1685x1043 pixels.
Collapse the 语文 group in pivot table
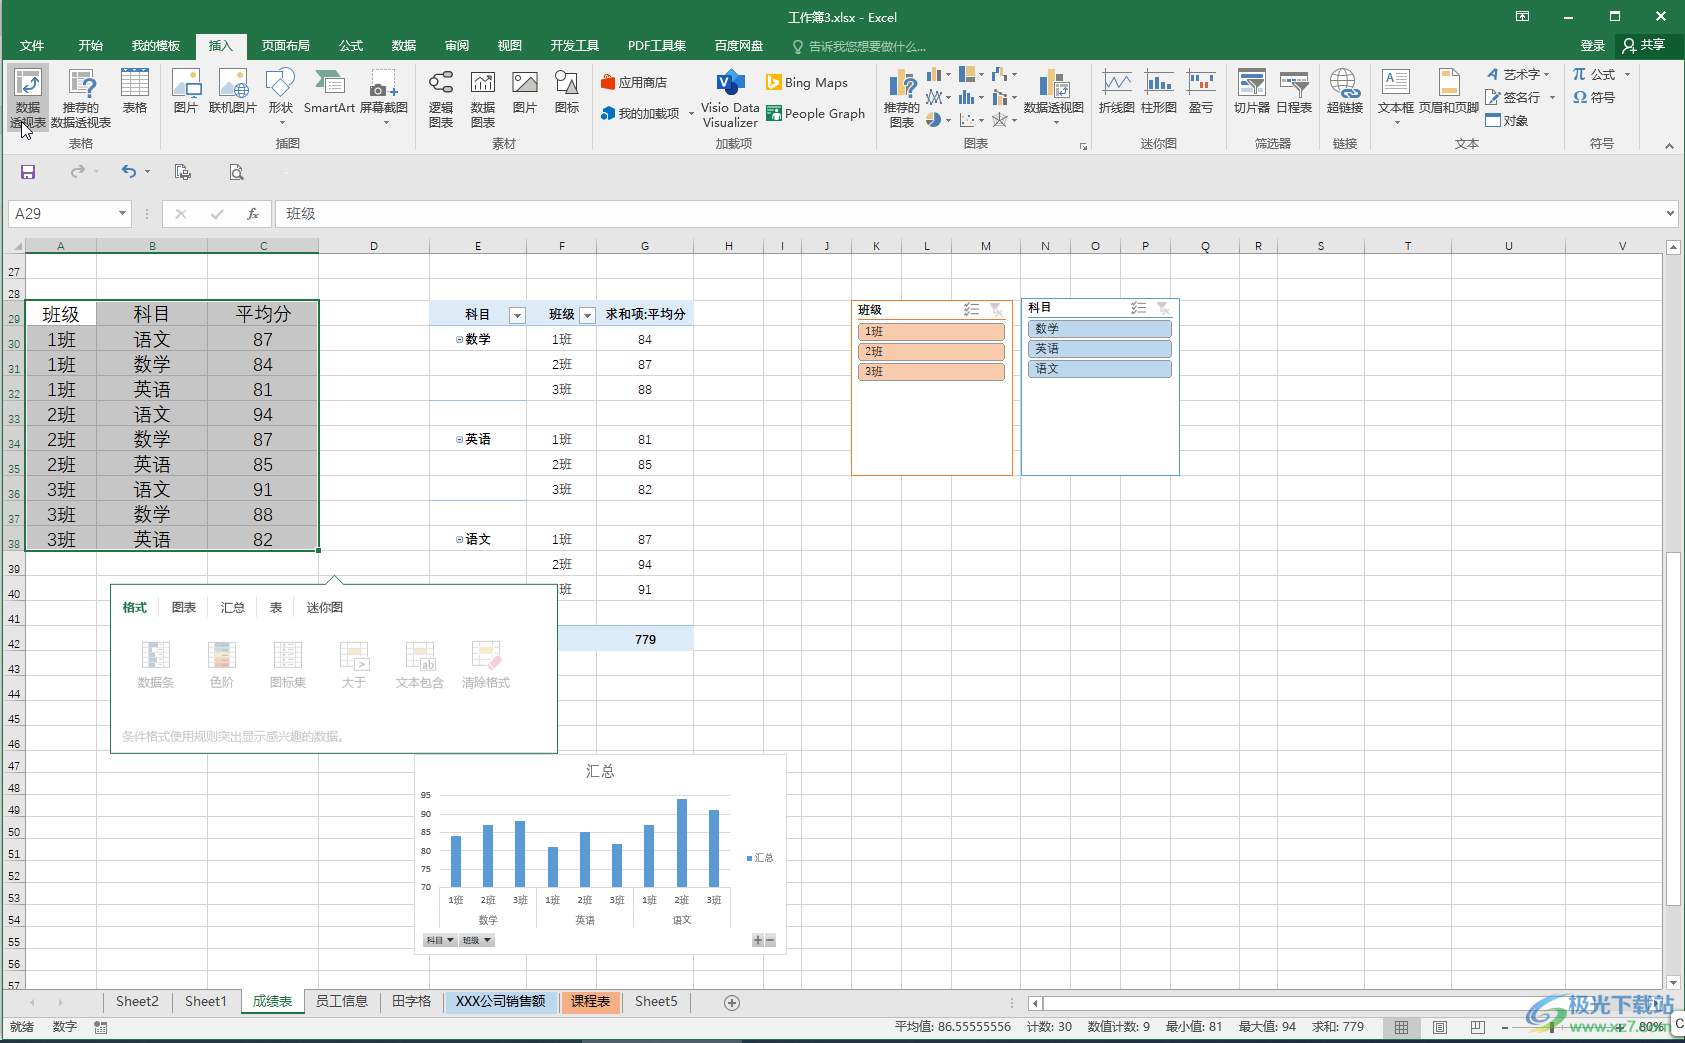point(460,540)
